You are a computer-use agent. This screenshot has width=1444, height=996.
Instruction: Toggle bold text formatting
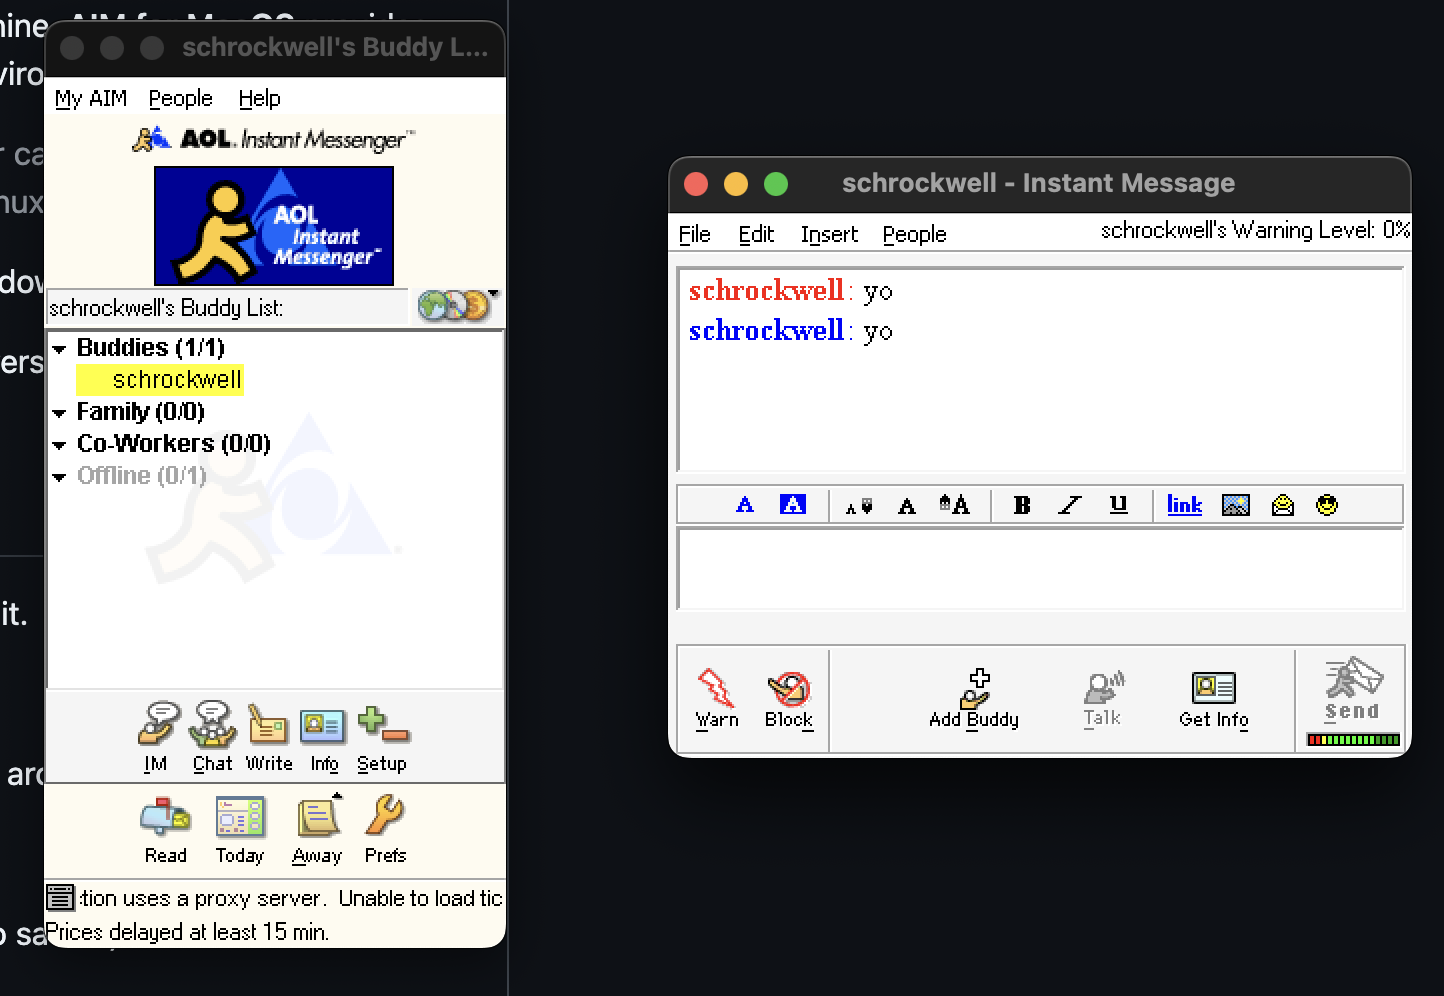pyautogui.click(x=1021, y=505)
